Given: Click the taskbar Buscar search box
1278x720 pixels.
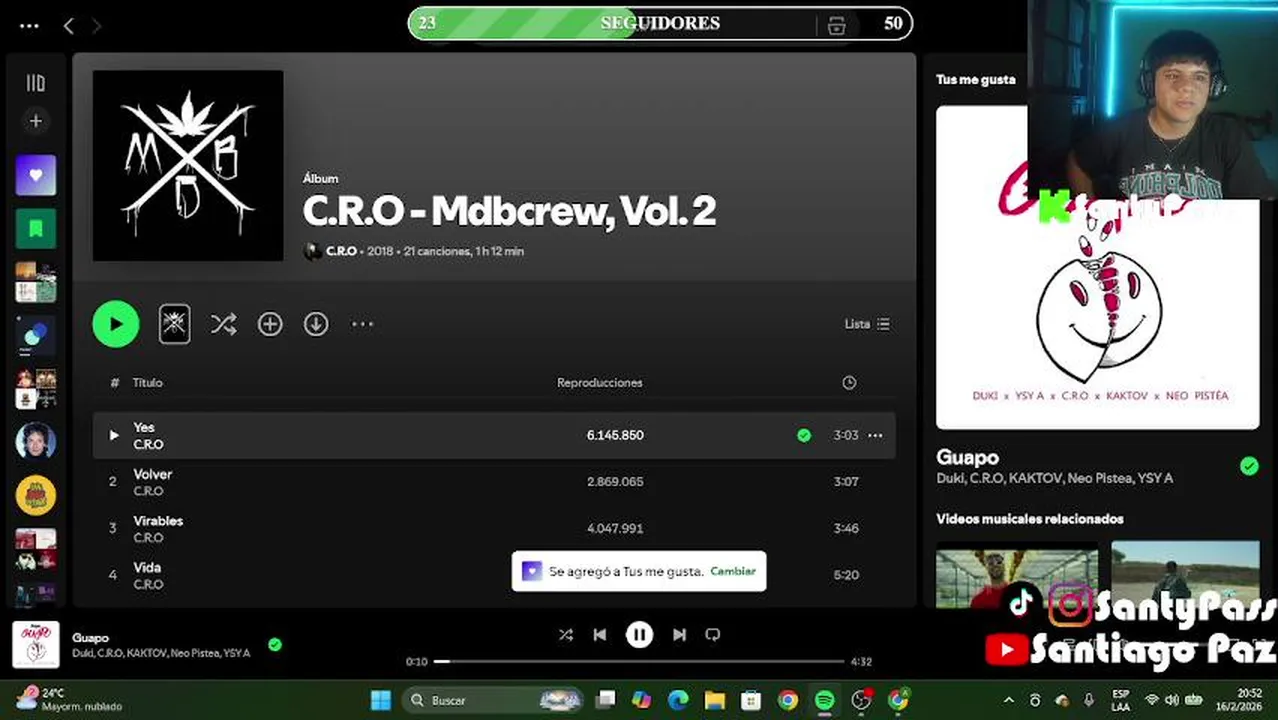Looking at the screenshot, I should coord(493,700).
